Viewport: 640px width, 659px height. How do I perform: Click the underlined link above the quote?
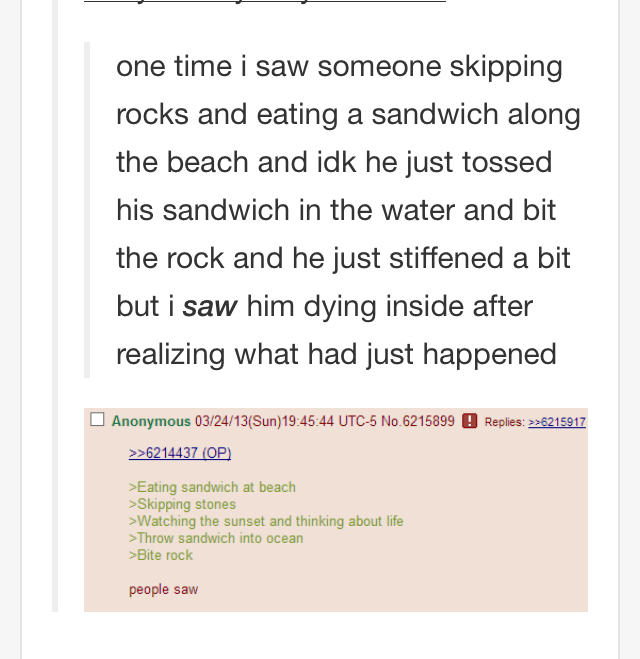(265, 1)
